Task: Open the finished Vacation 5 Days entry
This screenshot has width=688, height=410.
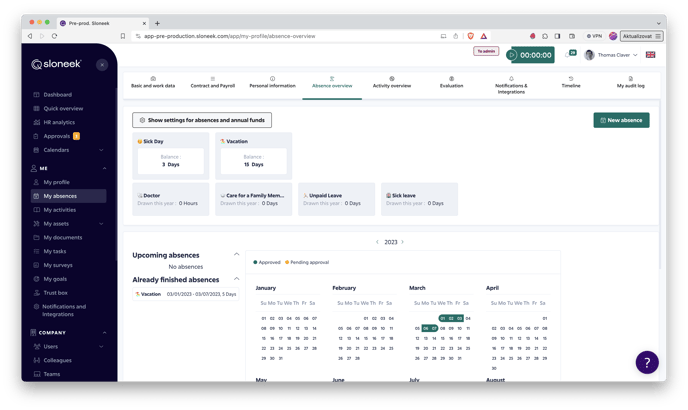Action: pyautogui.click(x=186, y=295)
